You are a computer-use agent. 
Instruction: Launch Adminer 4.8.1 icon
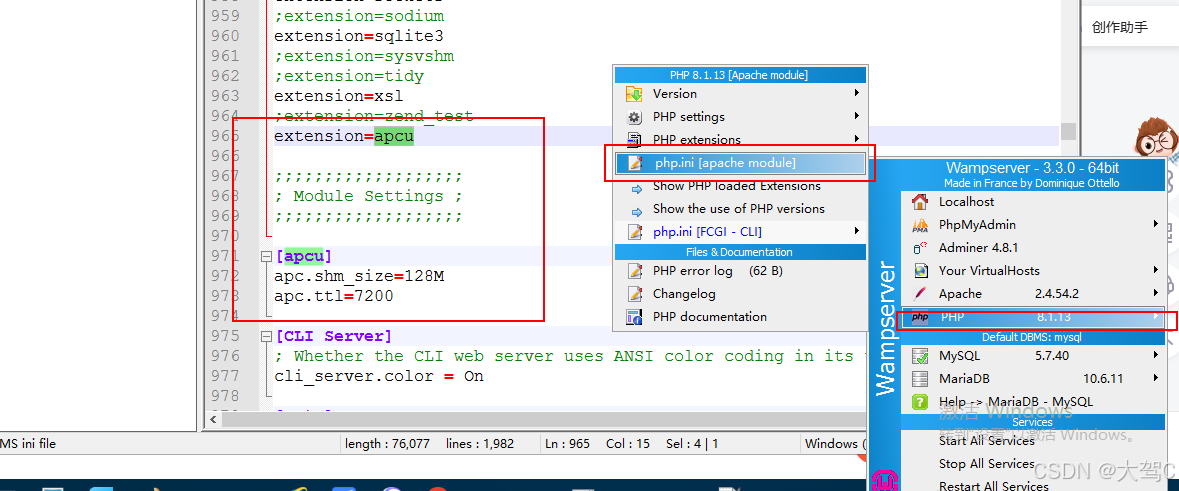(x=920, y=247)
